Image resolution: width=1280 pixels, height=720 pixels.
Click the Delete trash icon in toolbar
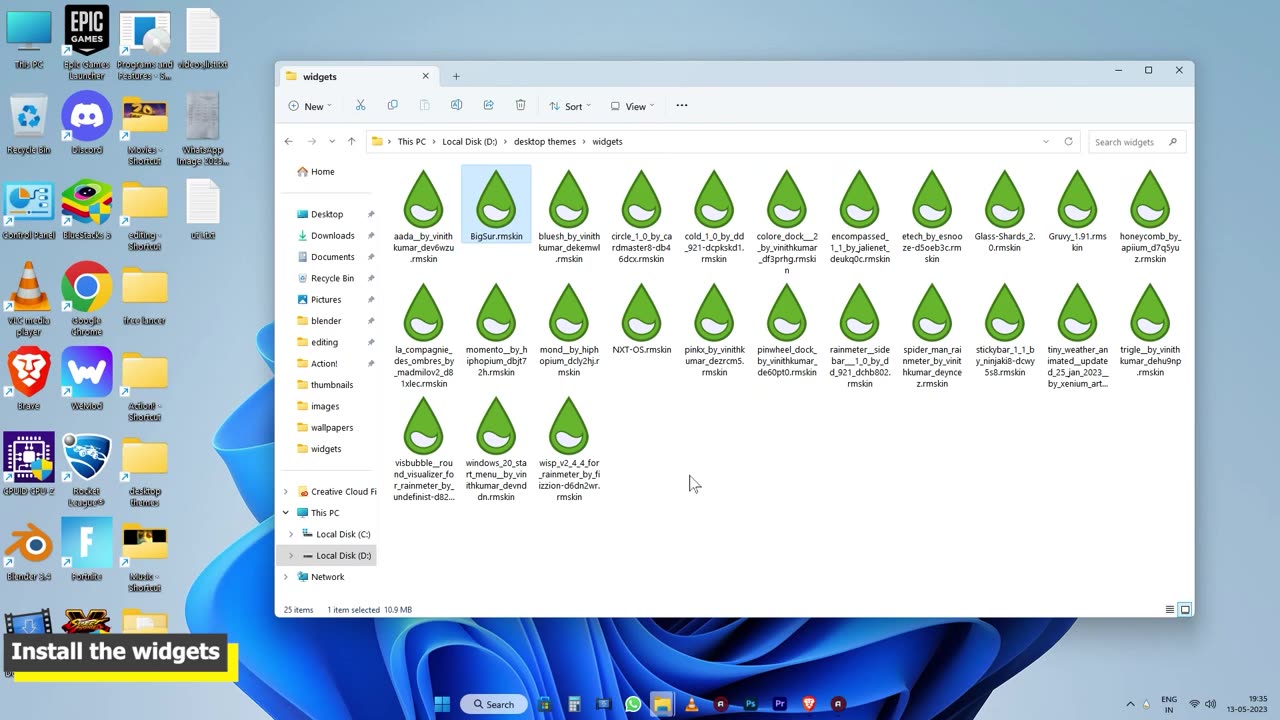click(520, 105)
